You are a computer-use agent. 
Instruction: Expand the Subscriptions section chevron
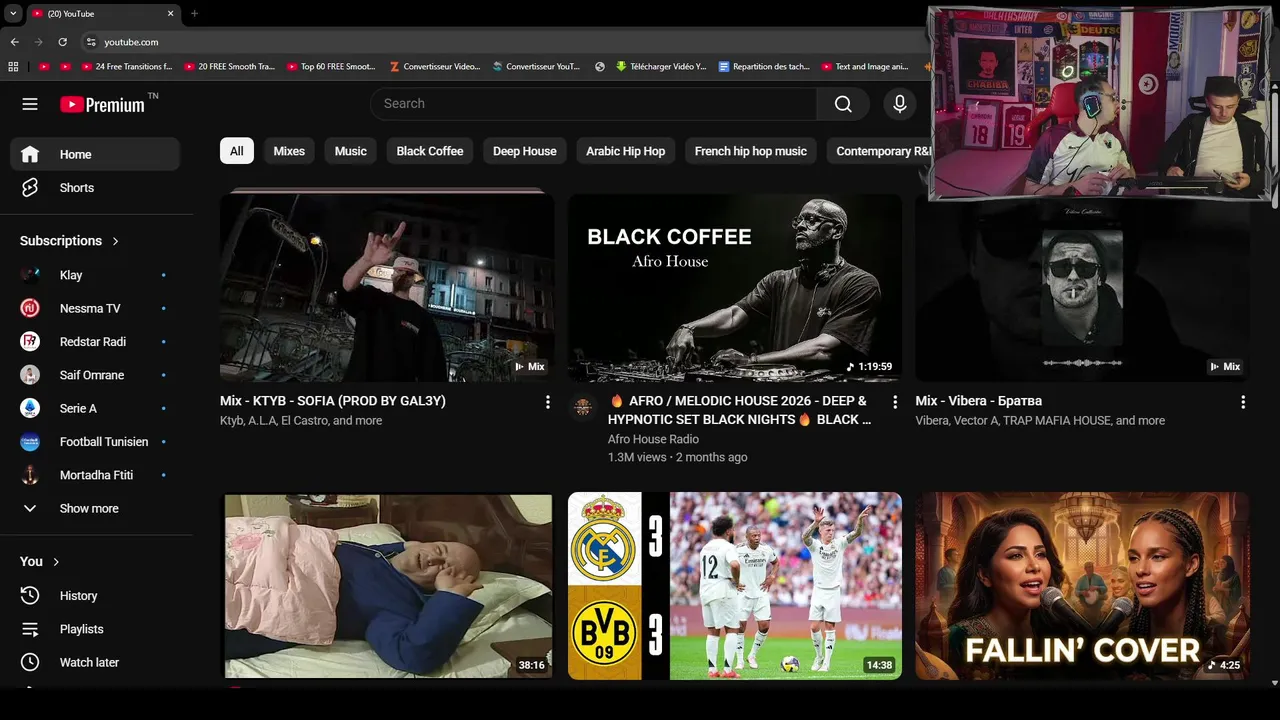(115, 241)
